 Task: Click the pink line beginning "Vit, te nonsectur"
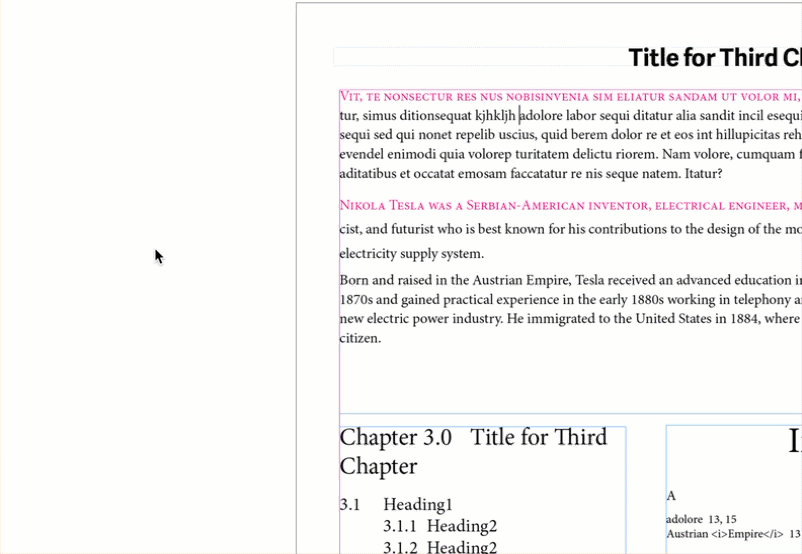[x=570, y=96]
